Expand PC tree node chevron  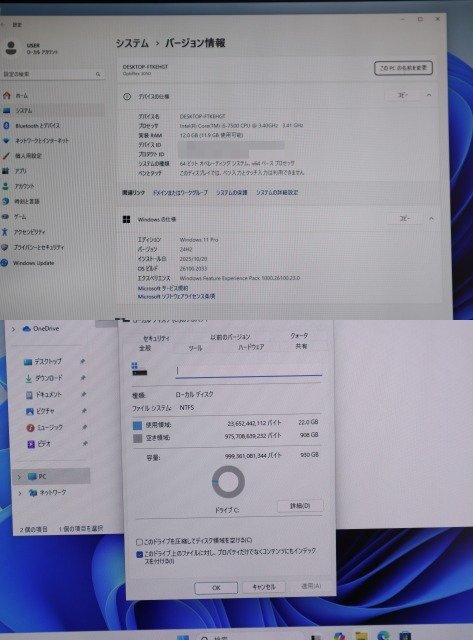[x=19, y=477]
